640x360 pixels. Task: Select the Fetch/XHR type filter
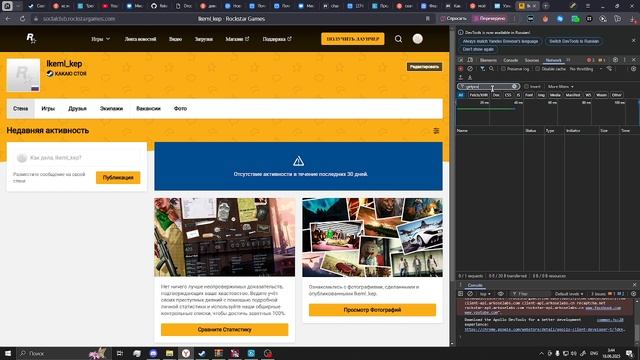478,95
